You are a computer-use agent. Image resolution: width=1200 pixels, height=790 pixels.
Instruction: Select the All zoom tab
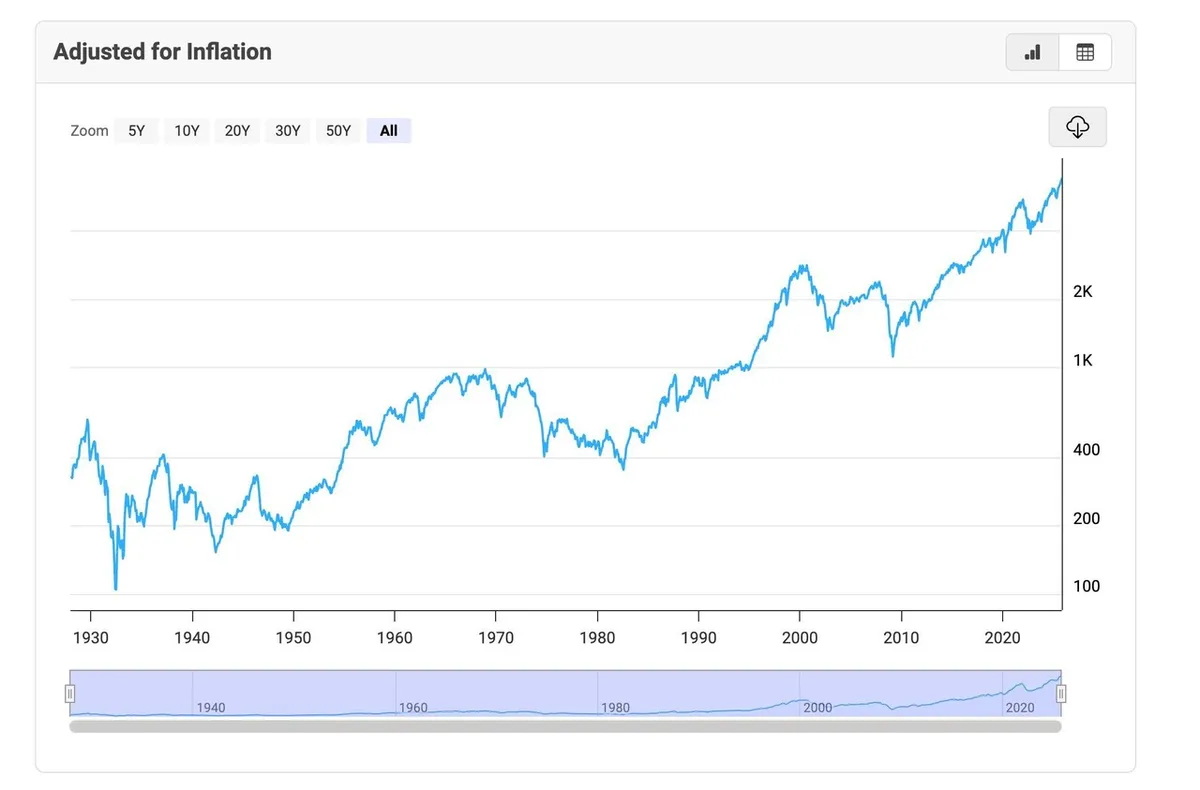click(389, 131)
